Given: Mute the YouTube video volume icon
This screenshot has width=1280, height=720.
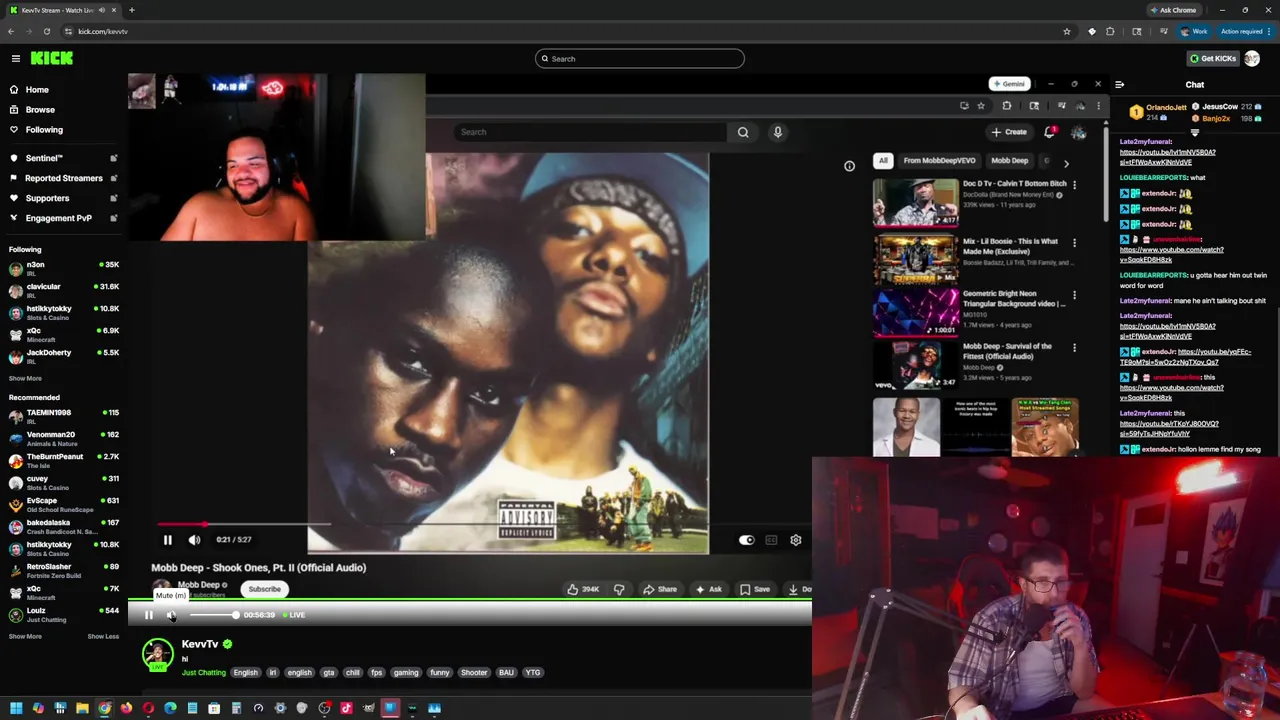Looking at the screenshot, I should pos(195,540).
